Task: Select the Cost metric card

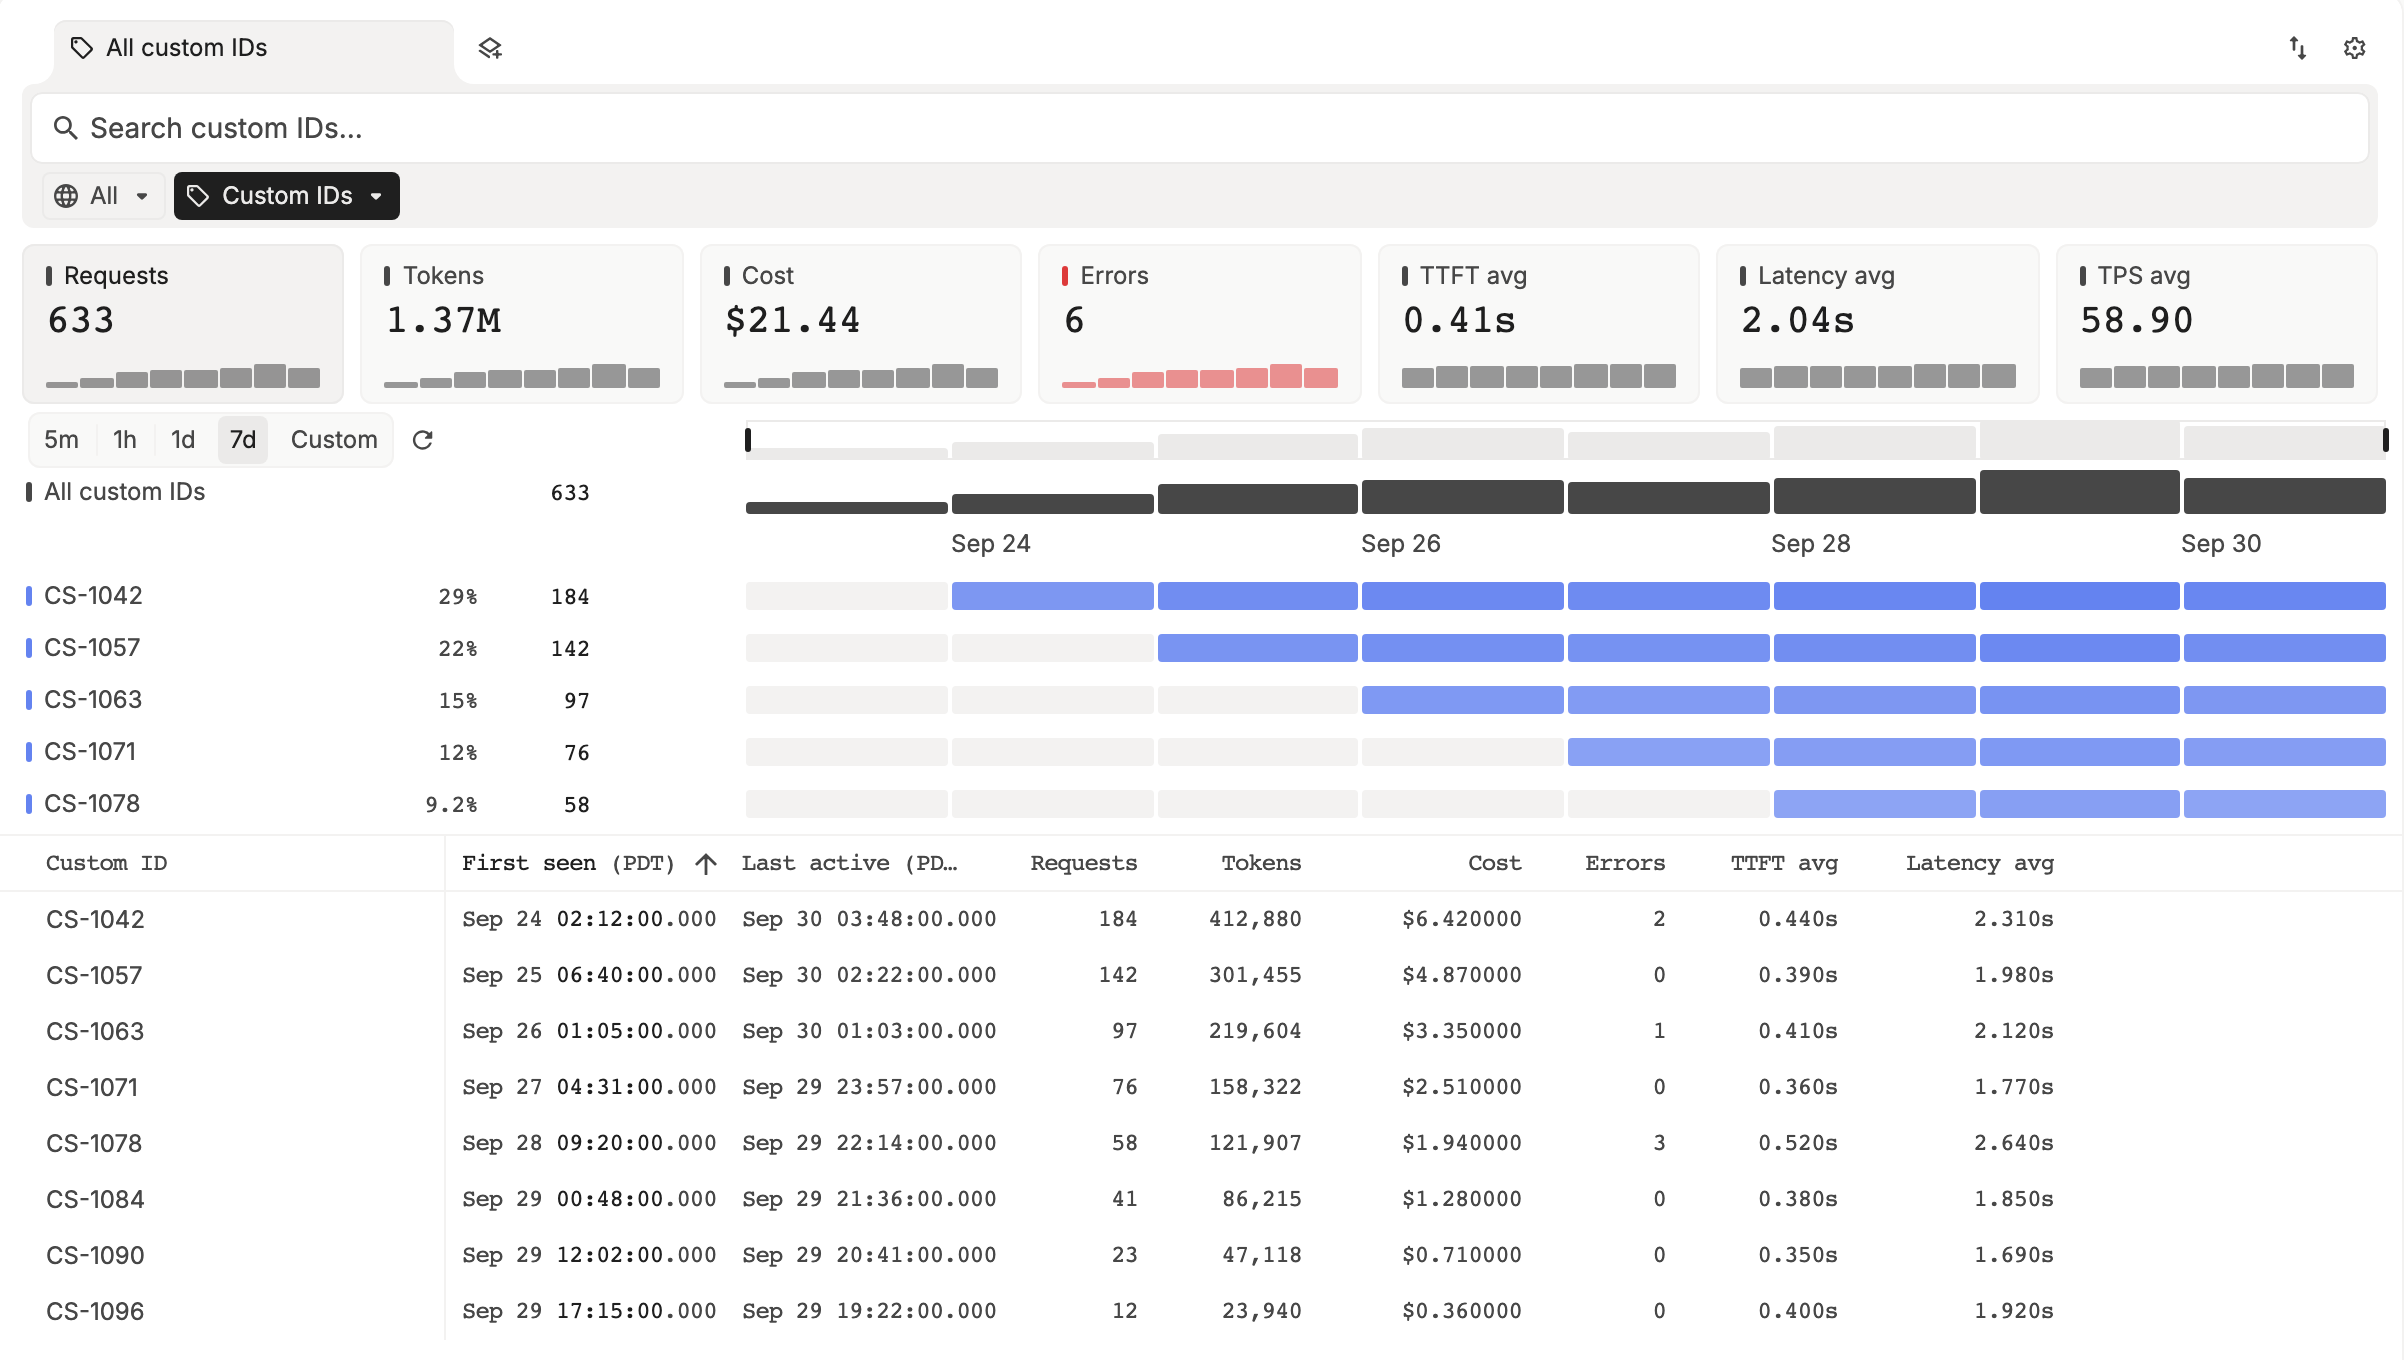Action: [x=861, y=324]
